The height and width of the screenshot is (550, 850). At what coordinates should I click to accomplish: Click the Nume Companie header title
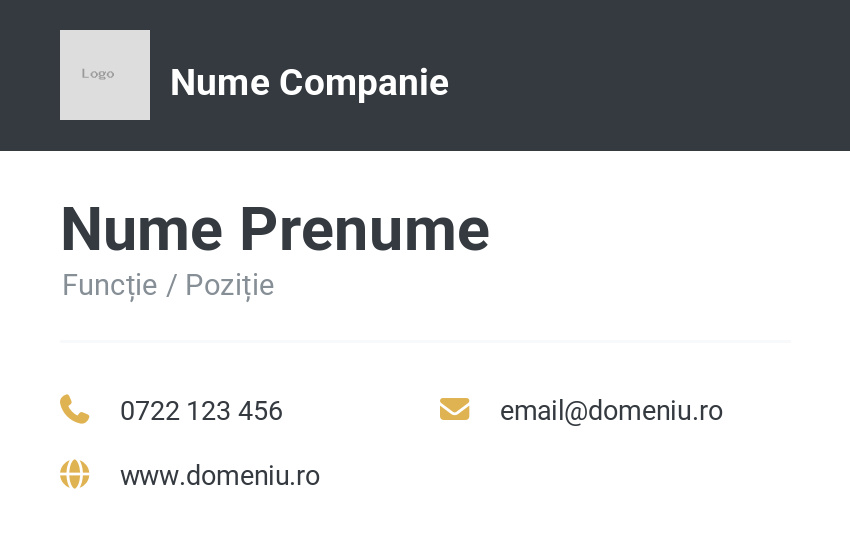(x=309, y=82)
